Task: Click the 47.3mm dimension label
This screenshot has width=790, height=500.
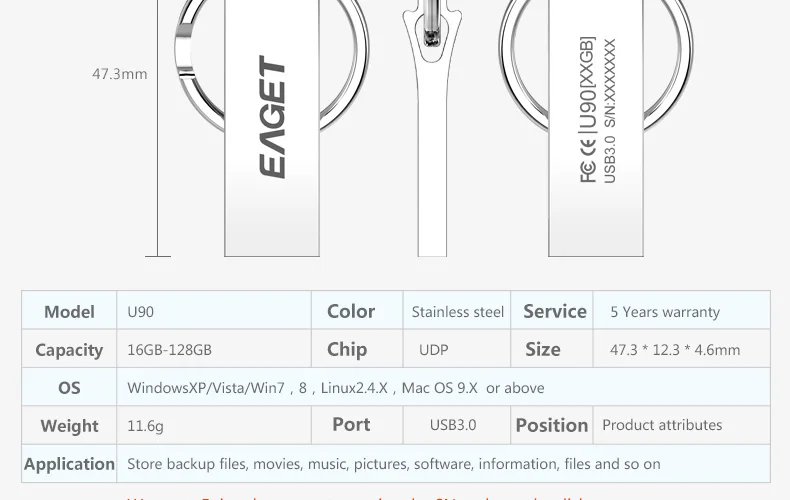Action: coord(120,74)
